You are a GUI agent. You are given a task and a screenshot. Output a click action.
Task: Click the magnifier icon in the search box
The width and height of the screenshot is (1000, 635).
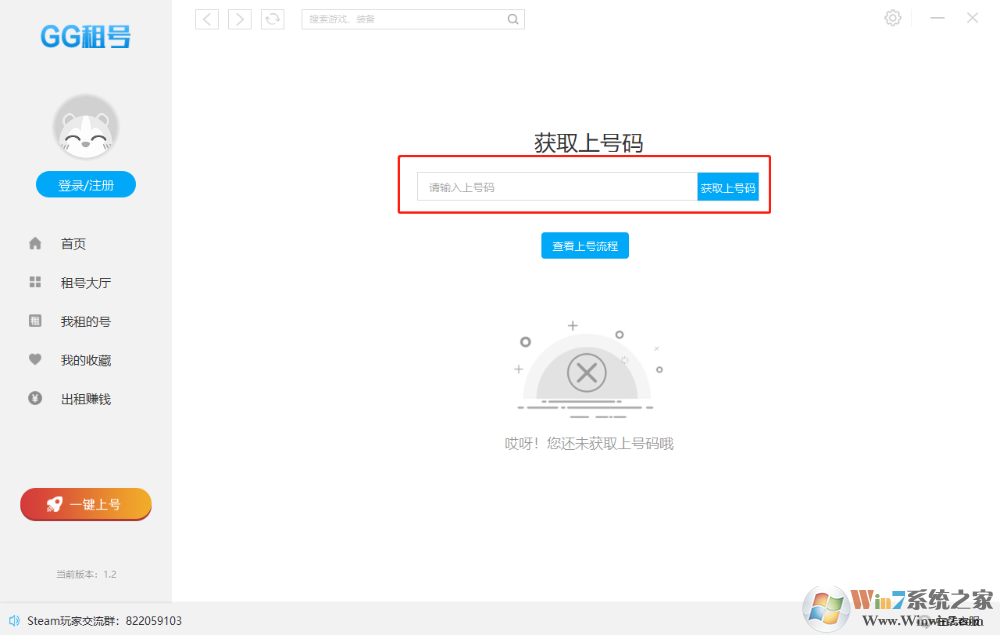click(513, 18)
